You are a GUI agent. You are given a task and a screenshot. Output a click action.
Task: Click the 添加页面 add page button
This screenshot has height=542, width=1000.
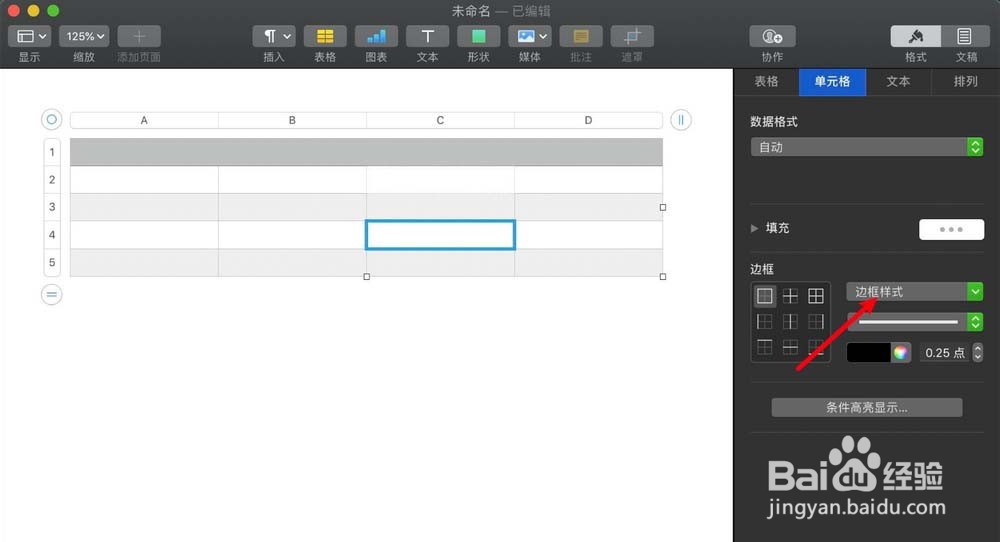[x=139, y=36]
